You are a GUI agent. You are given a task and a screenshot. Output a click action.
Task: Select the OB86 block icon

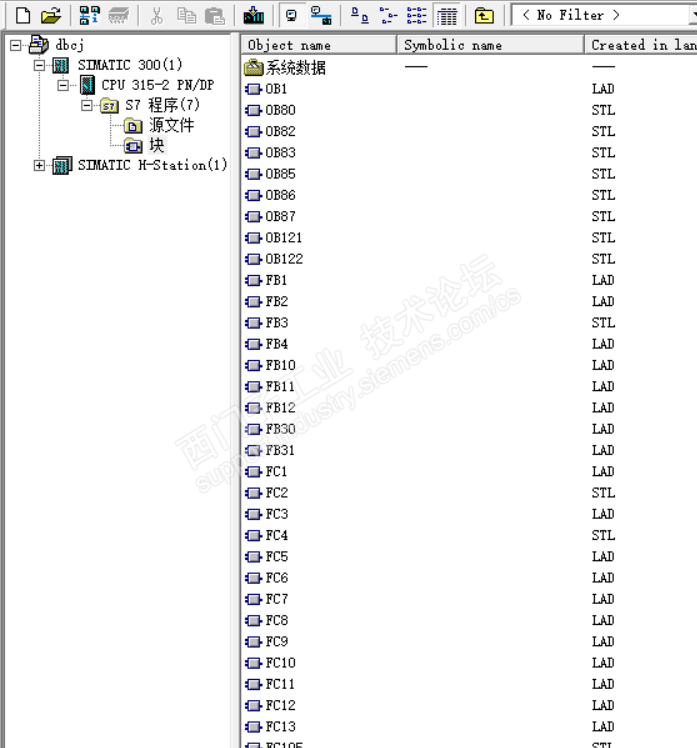point(253,196)
